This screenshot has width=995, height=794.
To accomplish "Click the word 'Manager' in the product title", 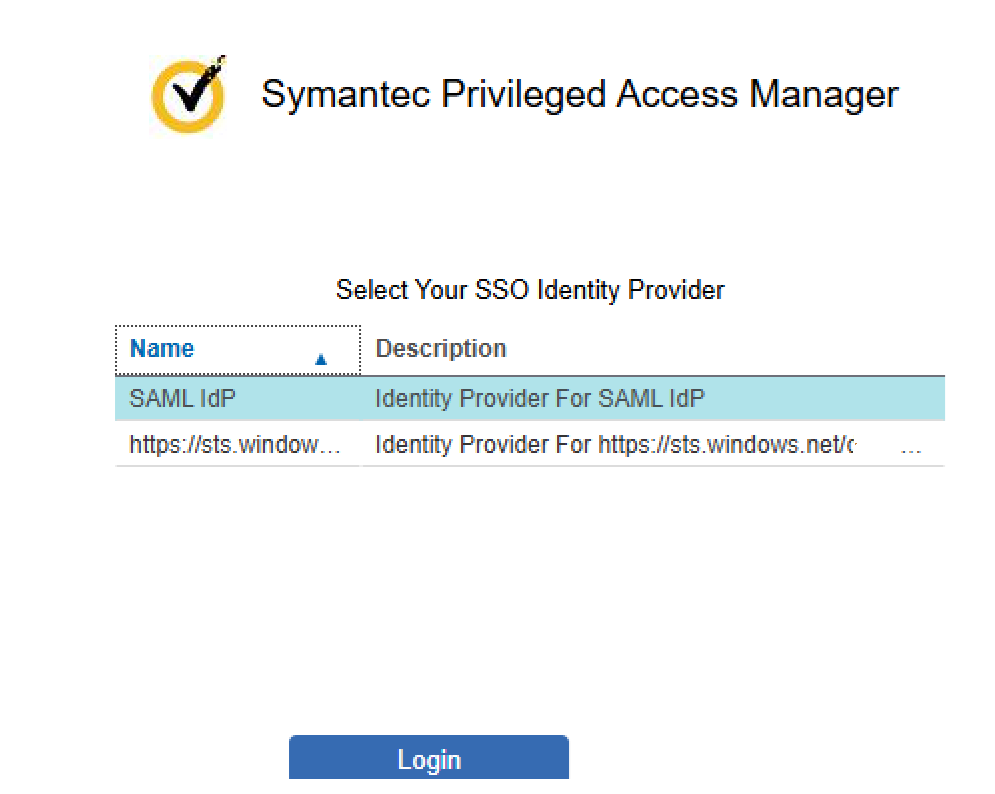I will pos(824,95).
